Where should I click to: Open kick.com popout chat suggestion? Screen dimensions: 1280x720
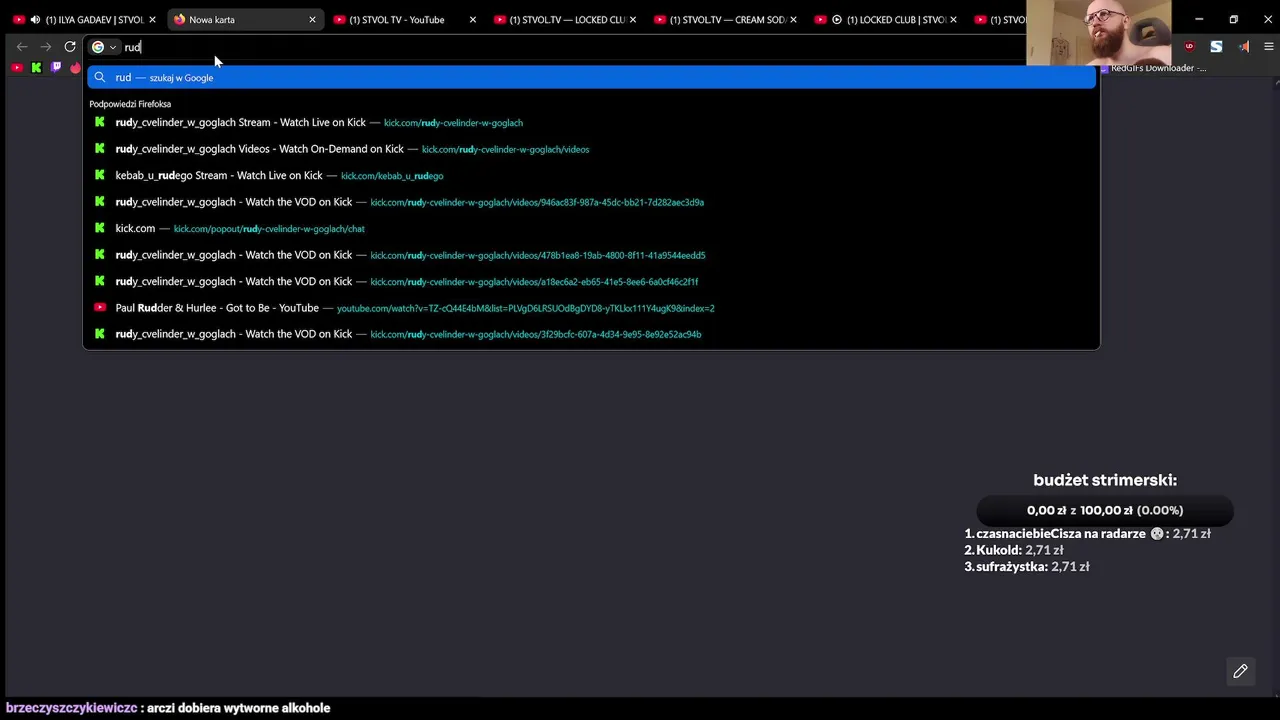(591, 229)
